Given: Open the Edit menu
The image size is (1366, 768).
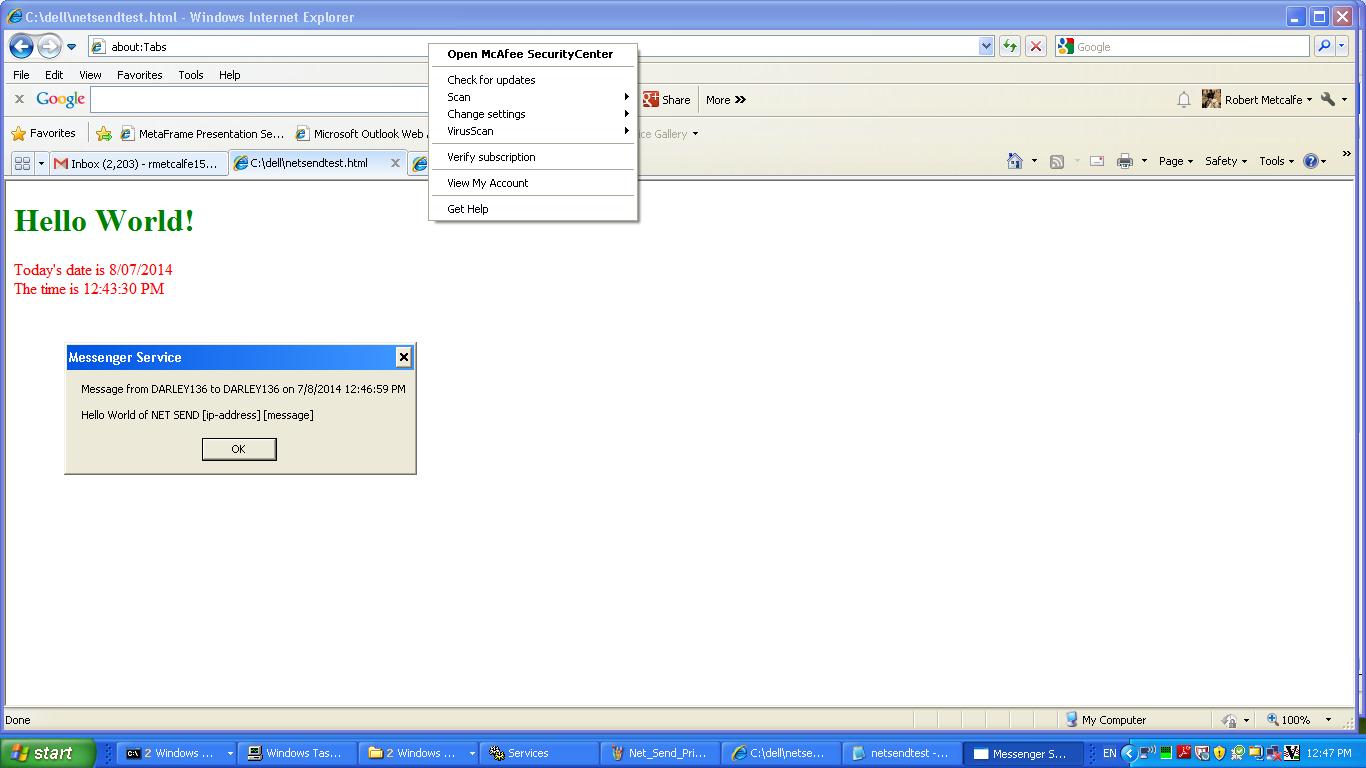Looking at the screenshot, I should tap(54, 75).
